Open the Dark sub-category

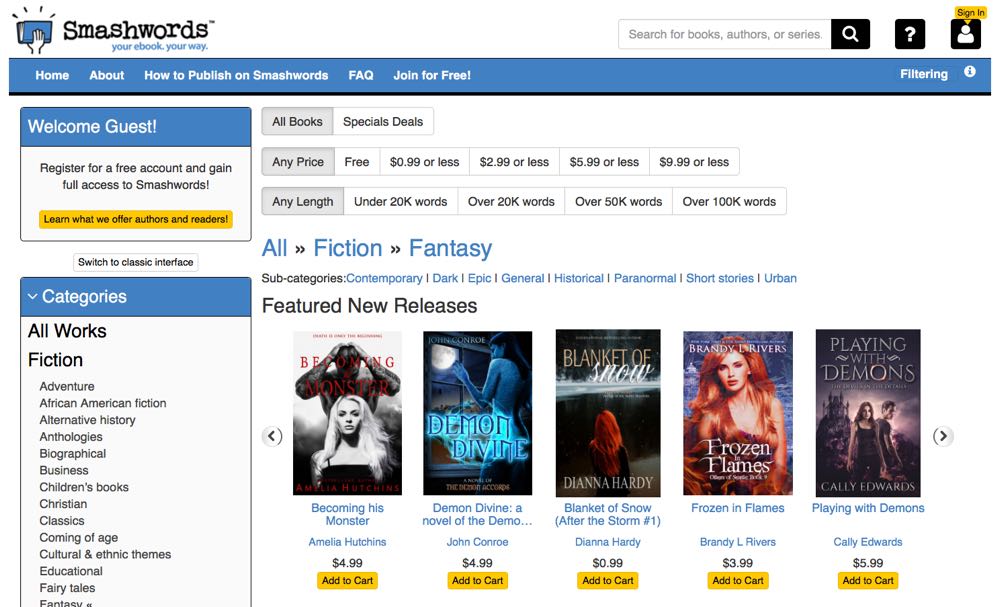click(445, 278)
